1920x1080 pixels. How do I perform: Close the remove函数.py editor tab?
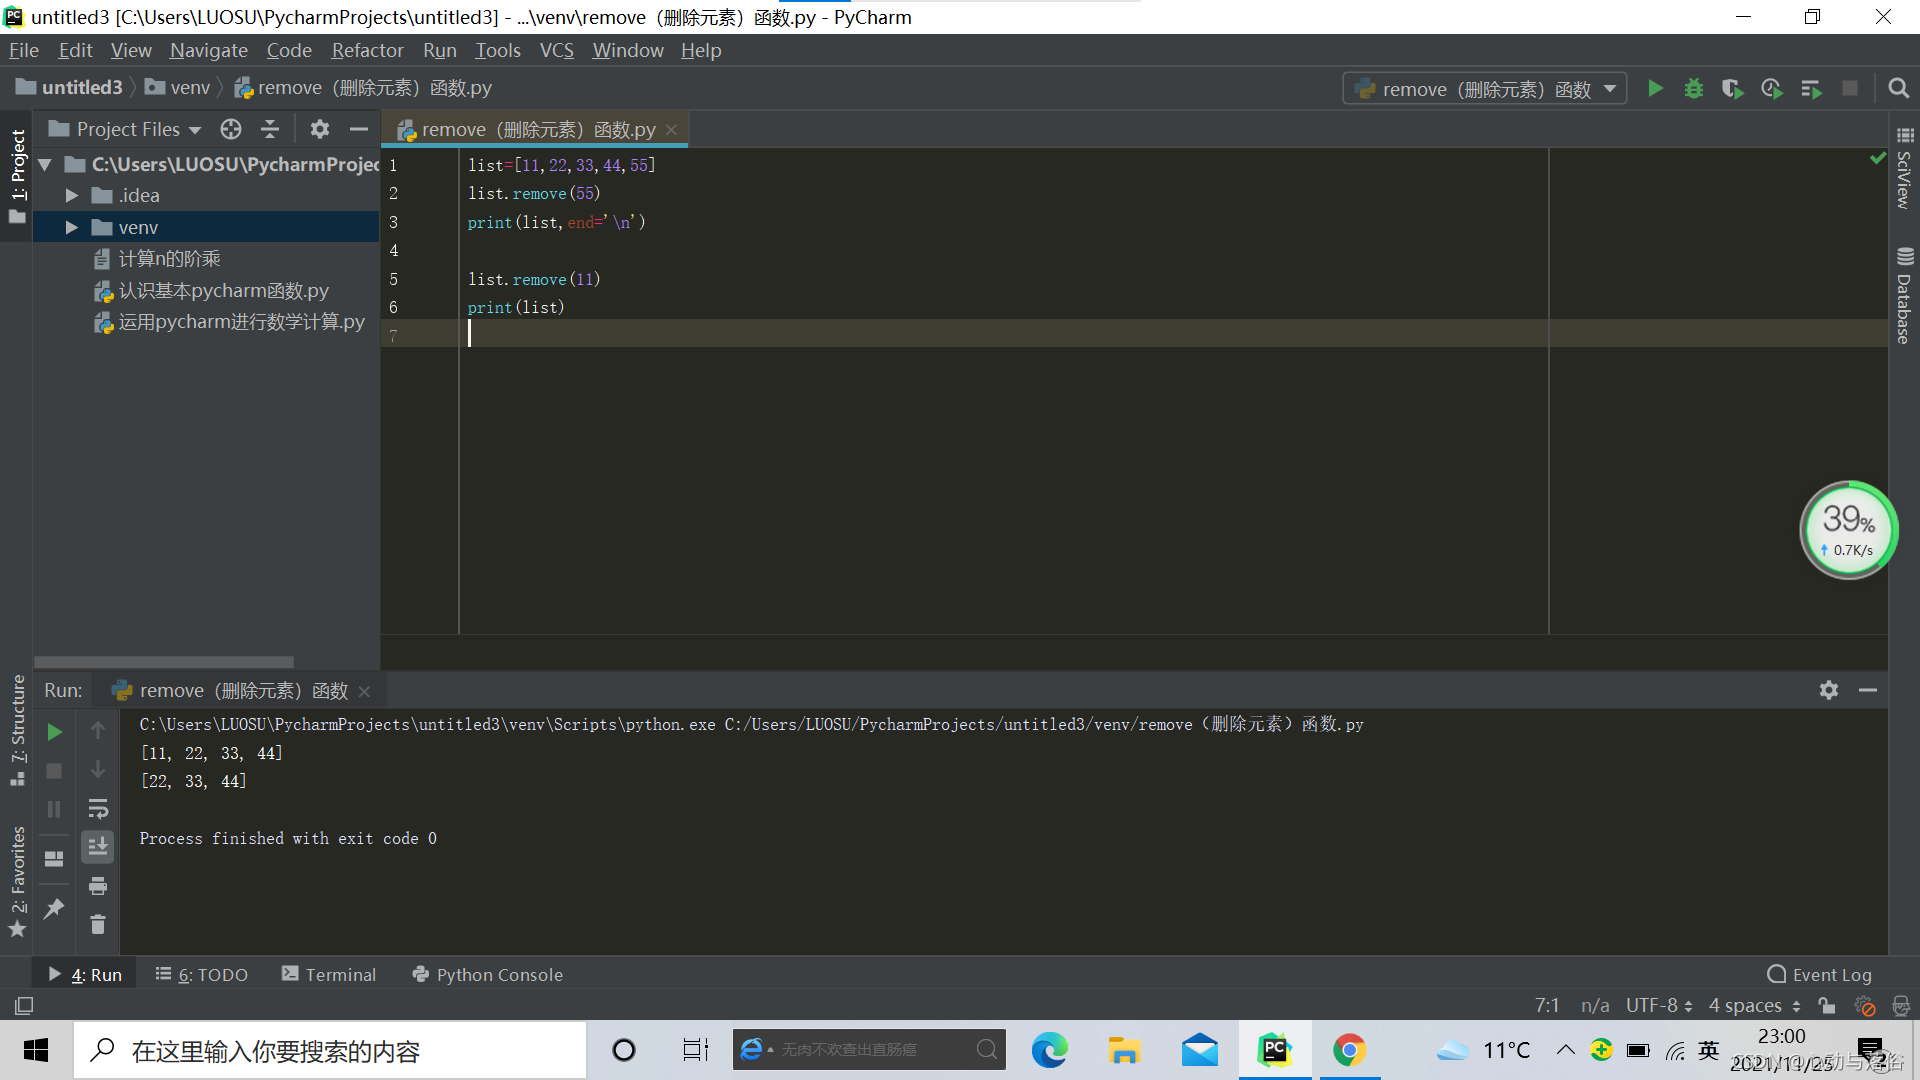pos(672,130)
